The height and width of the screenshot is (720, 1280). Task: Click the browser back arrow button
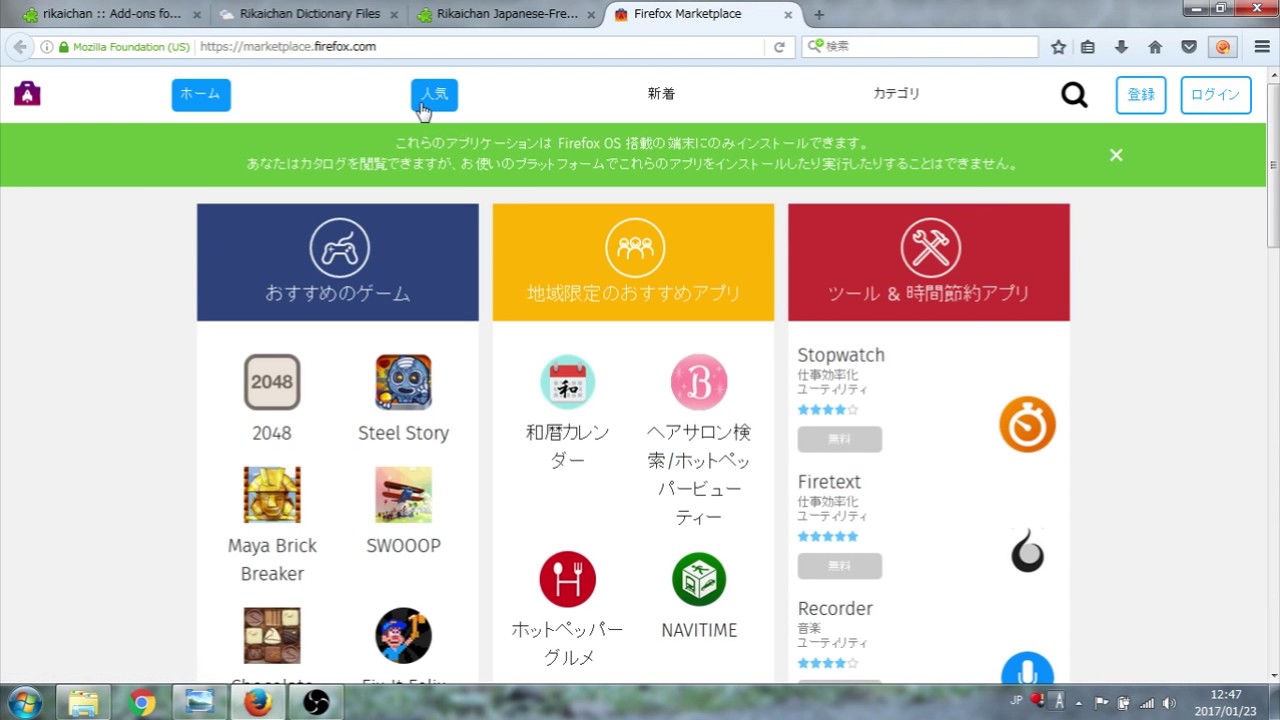click(x=20, y=47)
